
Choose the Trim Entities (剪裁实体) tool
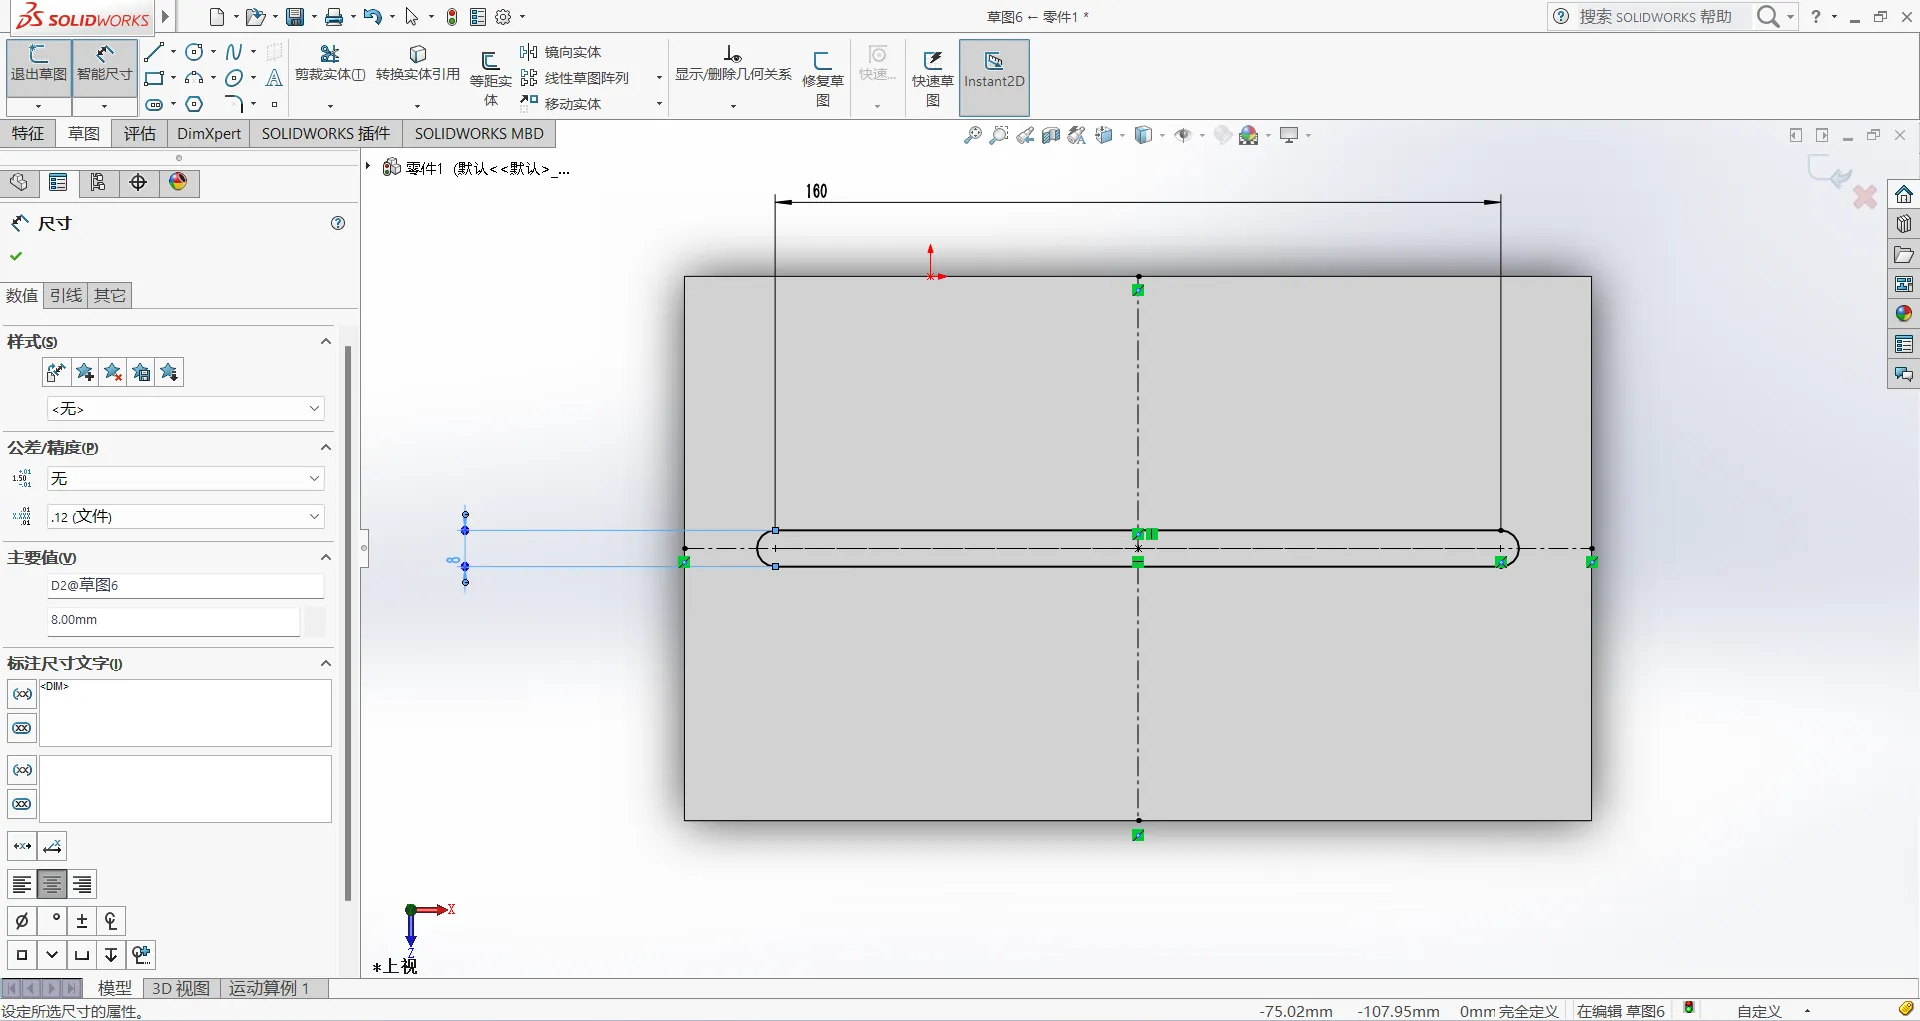[330, 64]
